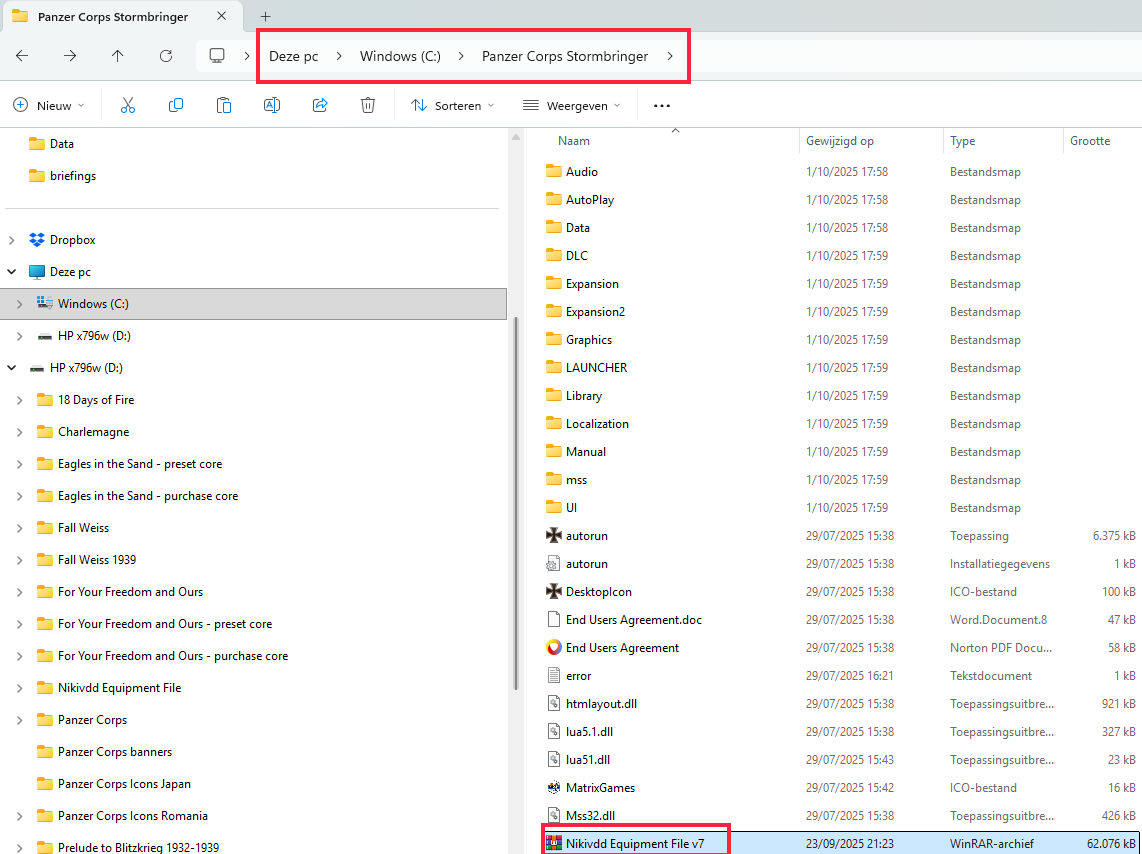This screenshot has height=854, width=1142.
Task: Expand the Charlemagne folder in sidebar
Action: [19, 432]
